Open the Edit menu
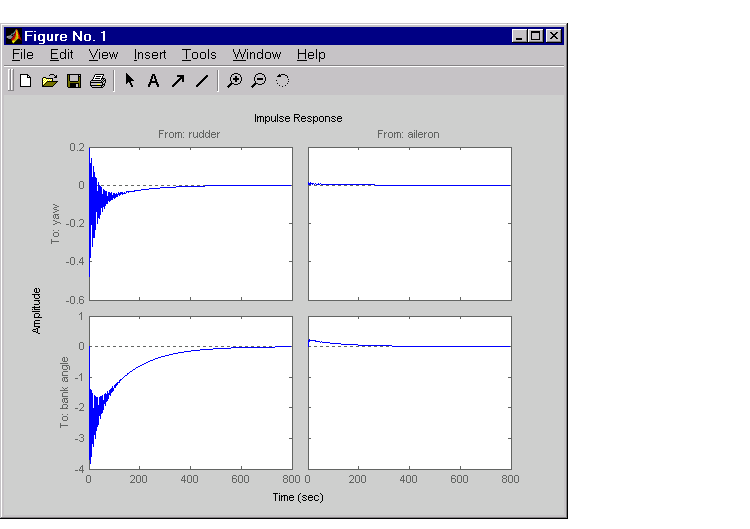Image resolution: width=750 pixels, height=529 pixels. point(61,55)
